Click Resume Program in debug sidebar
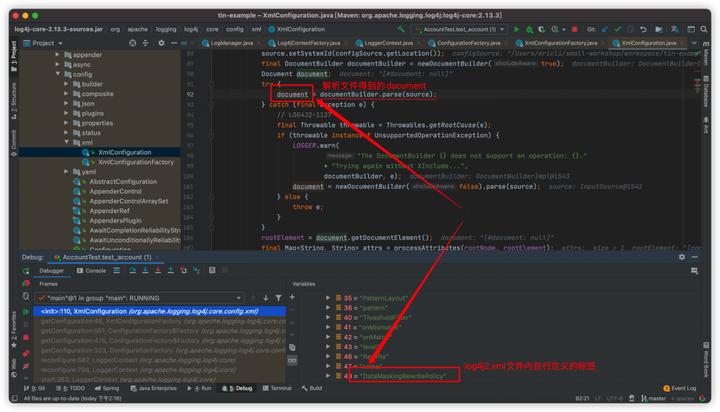The height and width of the screenshot is (412, 720). point(26,311)
